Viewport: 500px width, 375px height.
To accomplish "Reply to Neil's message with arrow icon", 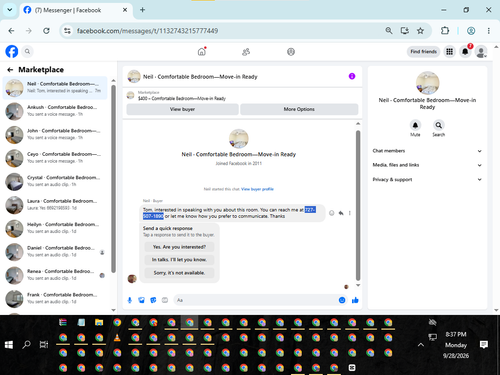I will click(x=341, y=213).
